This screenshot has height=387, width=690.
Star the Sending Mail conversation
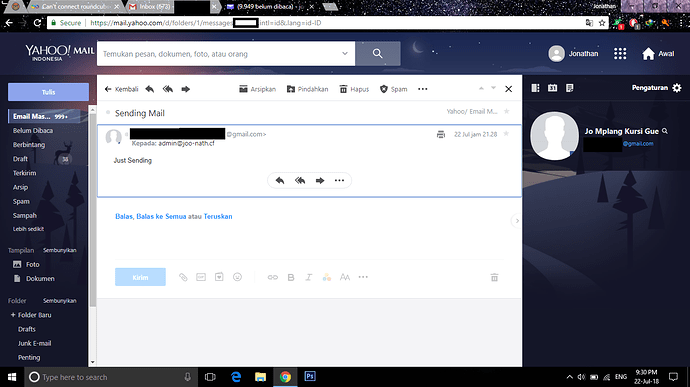coord(506,111)
